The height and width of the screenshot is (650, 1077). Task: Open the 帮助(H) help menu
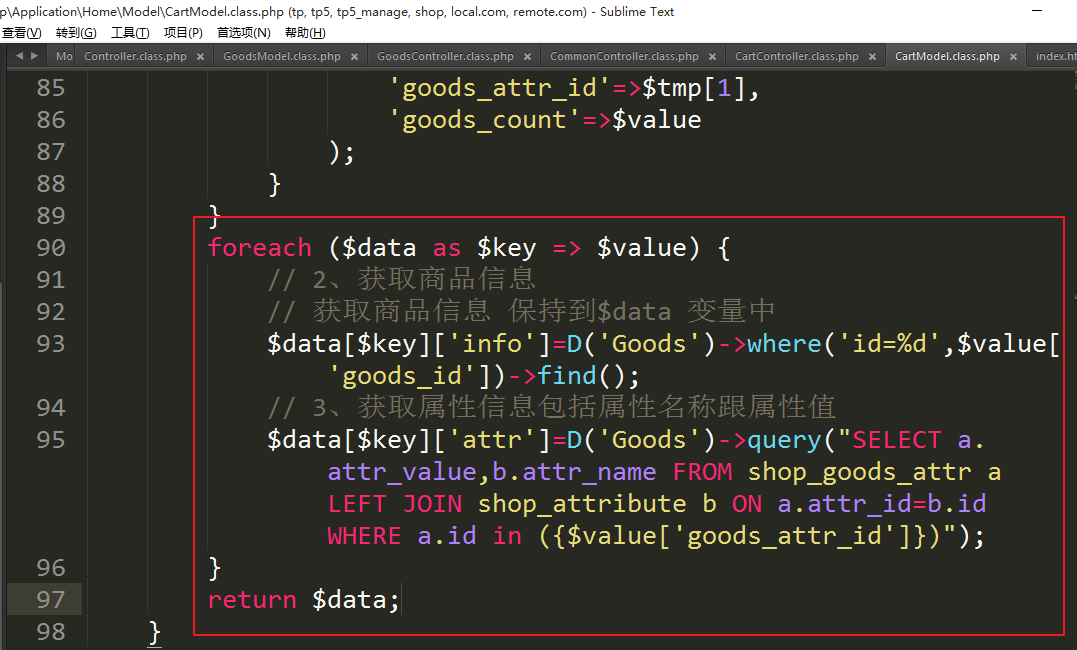click(305, 33)
